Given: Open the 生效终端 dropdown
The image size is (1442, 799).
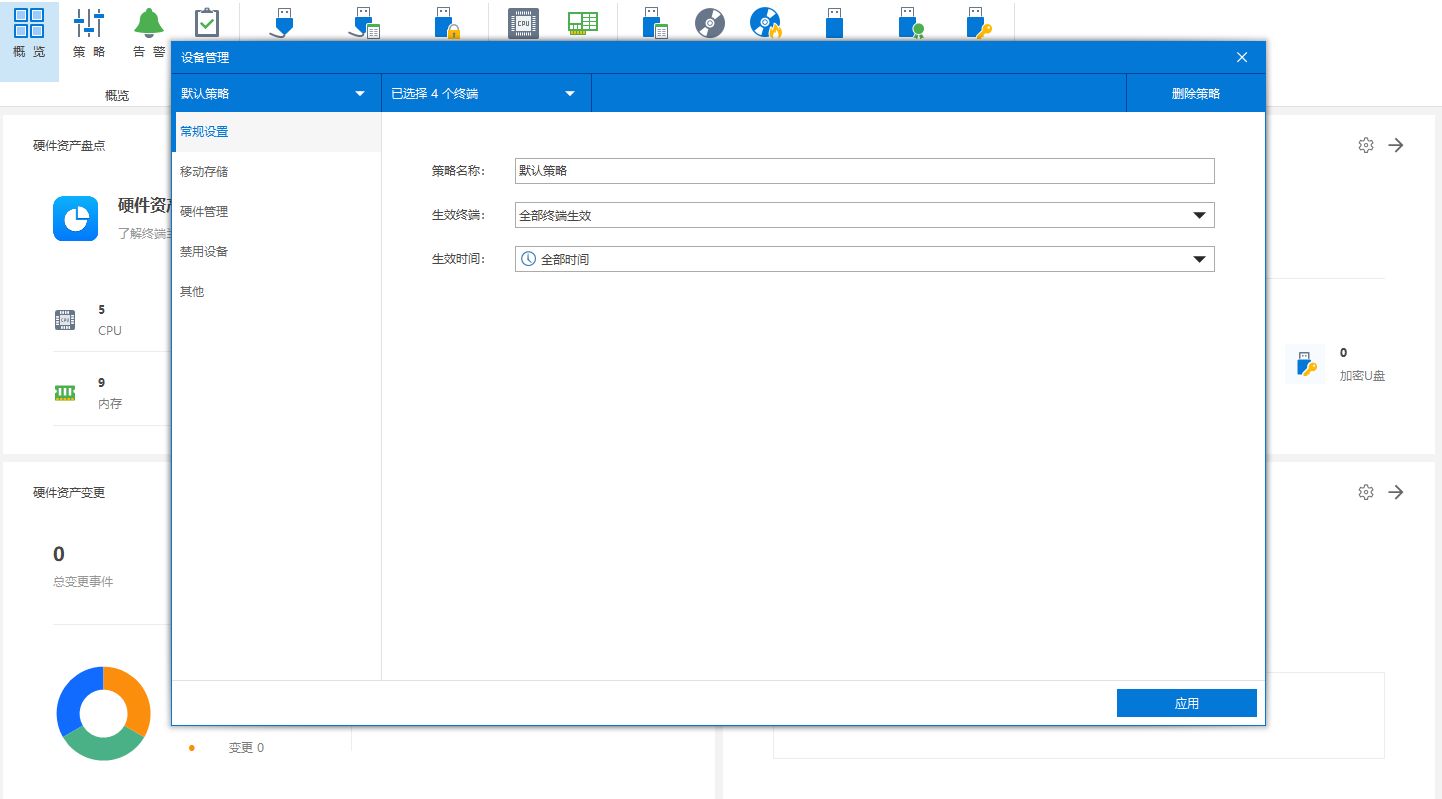Looking at the screenshot, I should pyautogui.click(x=864, y=215).
